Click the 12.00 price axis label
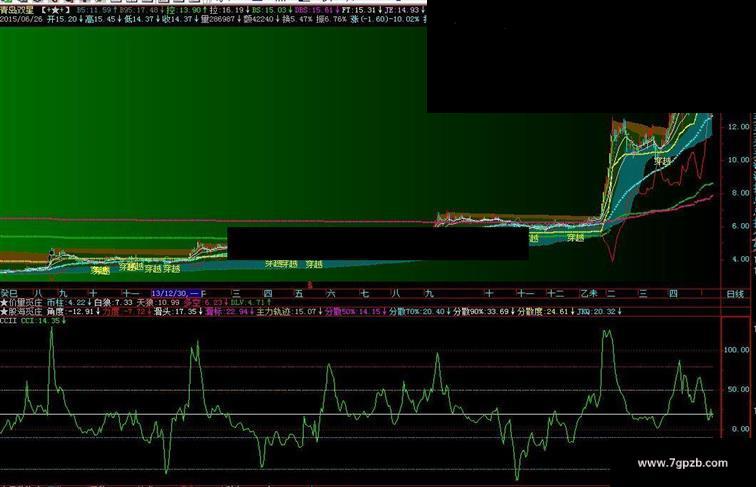This screenshot has height=487, width=756. [x=739, y=127]
